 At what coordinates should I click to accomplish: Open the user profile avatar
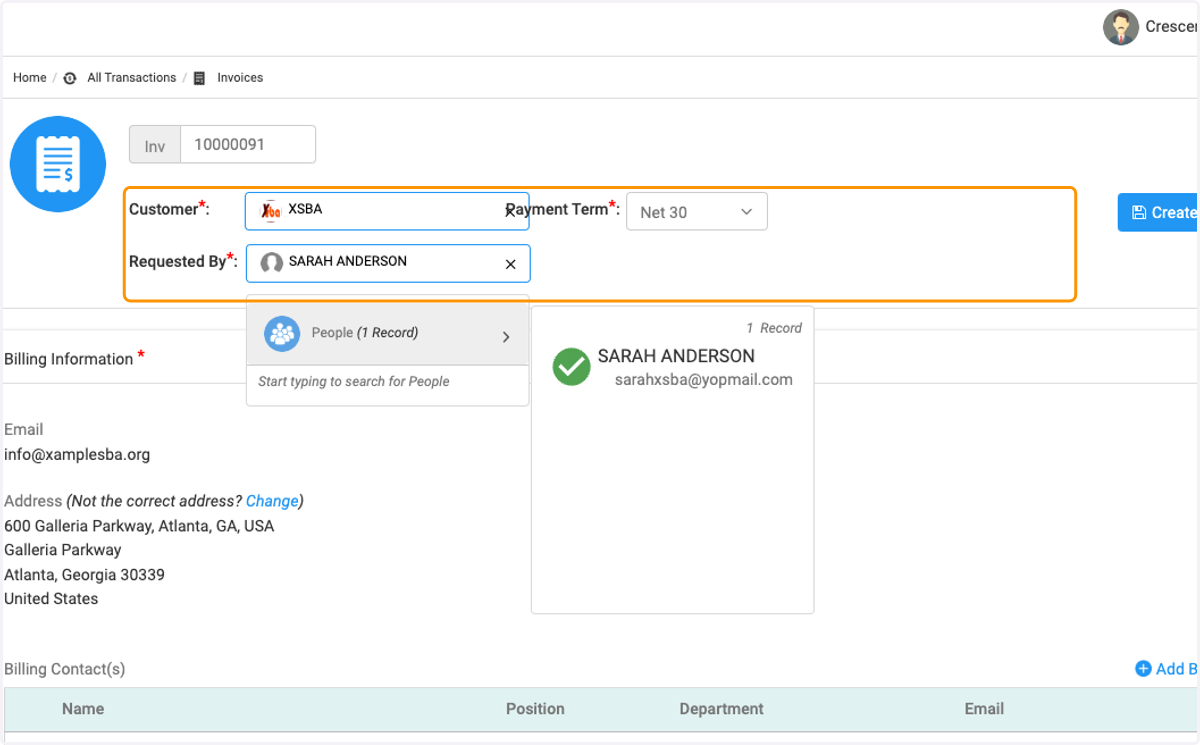[x=1121, y=28]
